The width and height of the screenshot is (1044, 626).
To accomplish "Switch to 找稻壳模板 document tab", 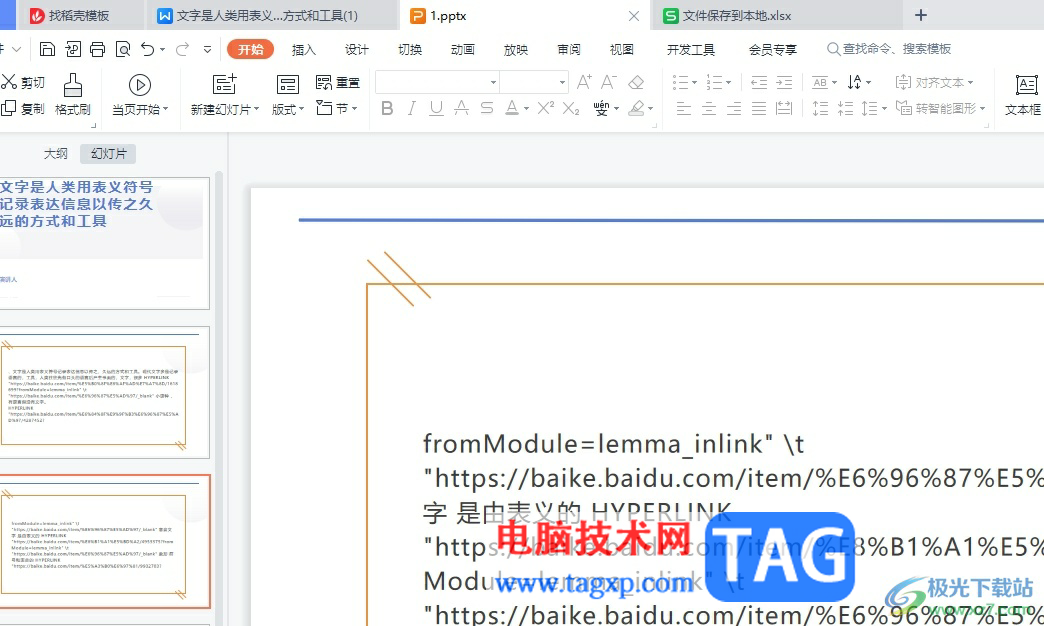I will click(x=79, y=15).
